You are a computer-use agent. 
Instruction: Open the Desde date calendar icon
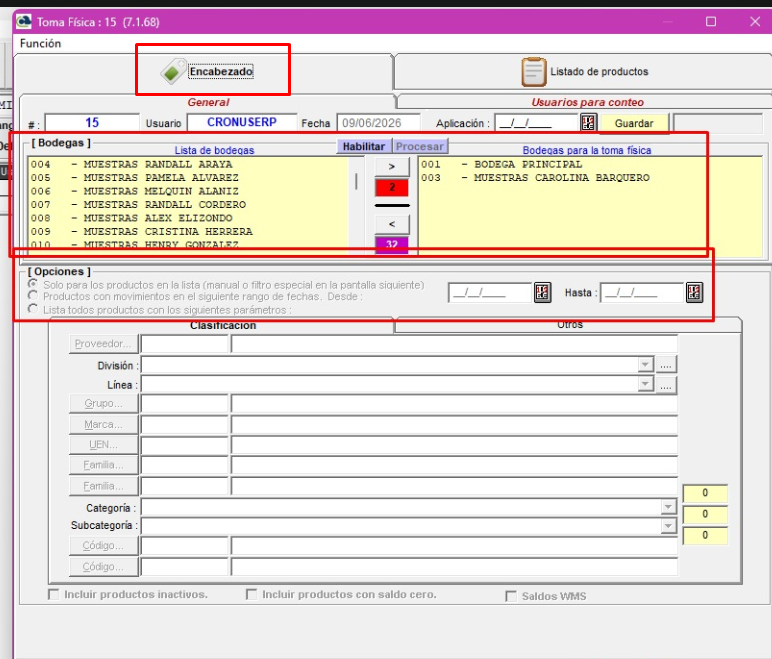pyautogui.click(x=543, y=293)
